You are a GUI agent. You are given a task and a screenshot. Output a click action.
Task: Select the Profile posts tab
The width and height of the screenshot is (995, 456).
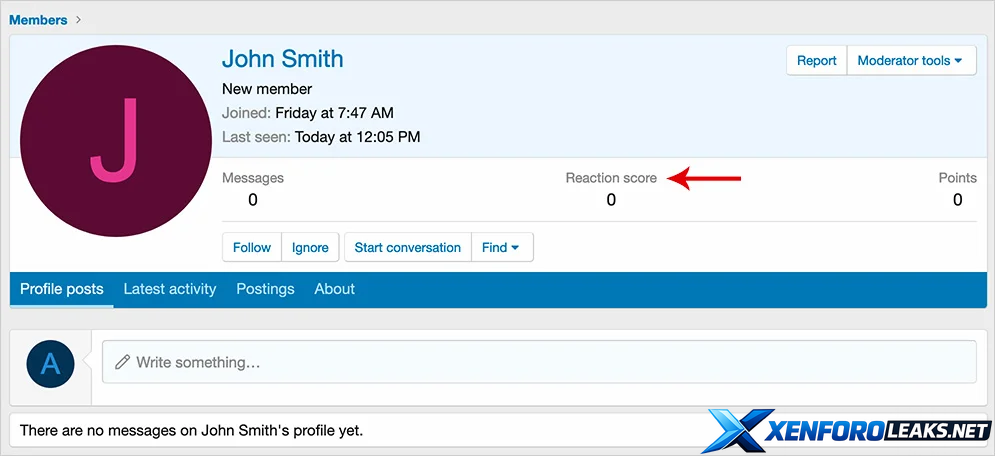coord(62,289)
